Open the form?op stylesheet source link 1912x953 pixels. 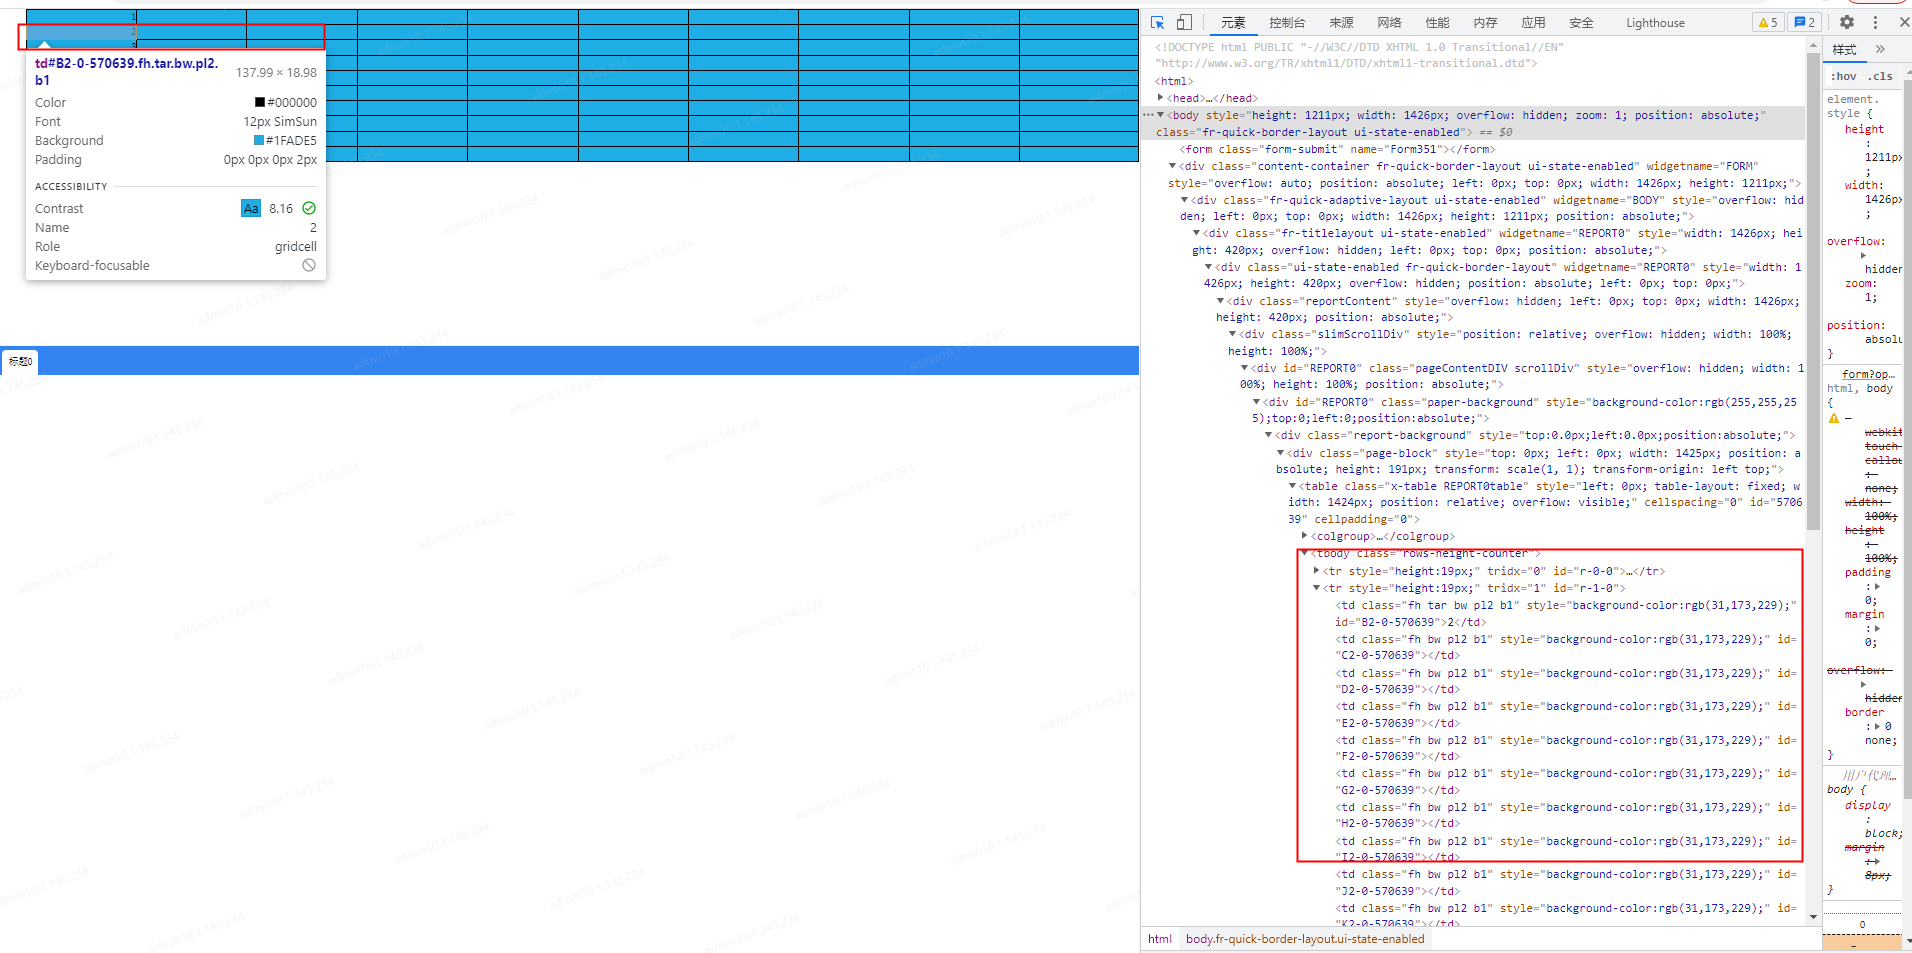(x=1868, y=374)
